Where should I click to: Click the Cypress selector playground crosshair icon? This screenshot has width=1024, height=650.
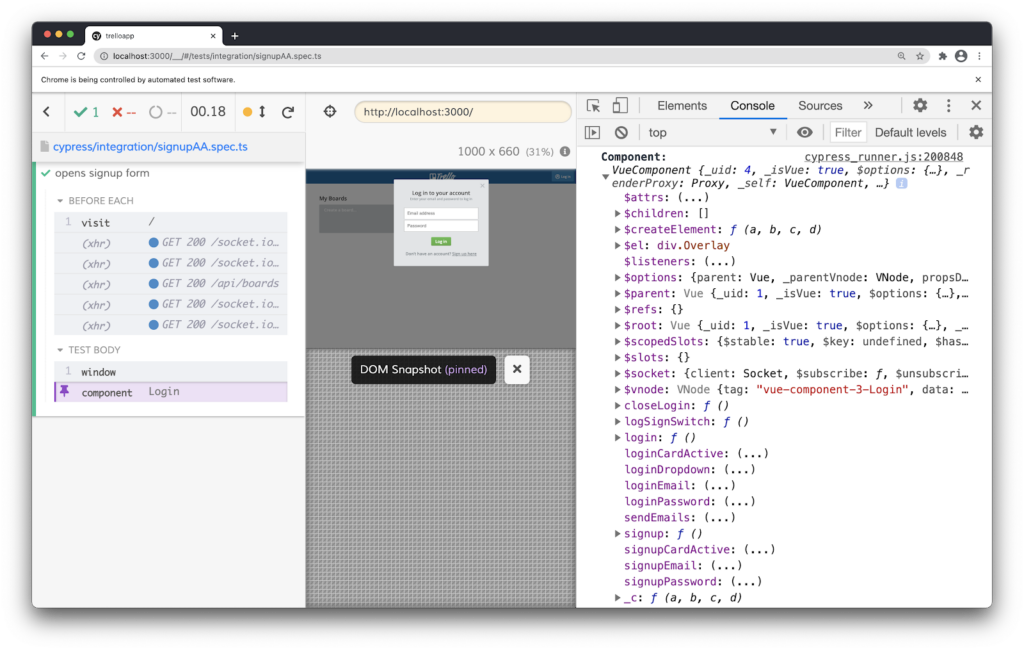point(330,112)
